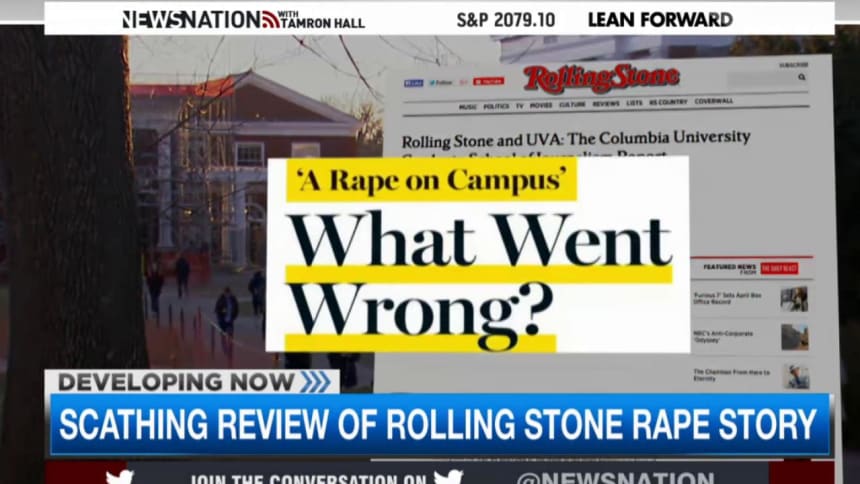
Task: Click 'Join the conversation on' text
Action: click(x=309, y=479)
